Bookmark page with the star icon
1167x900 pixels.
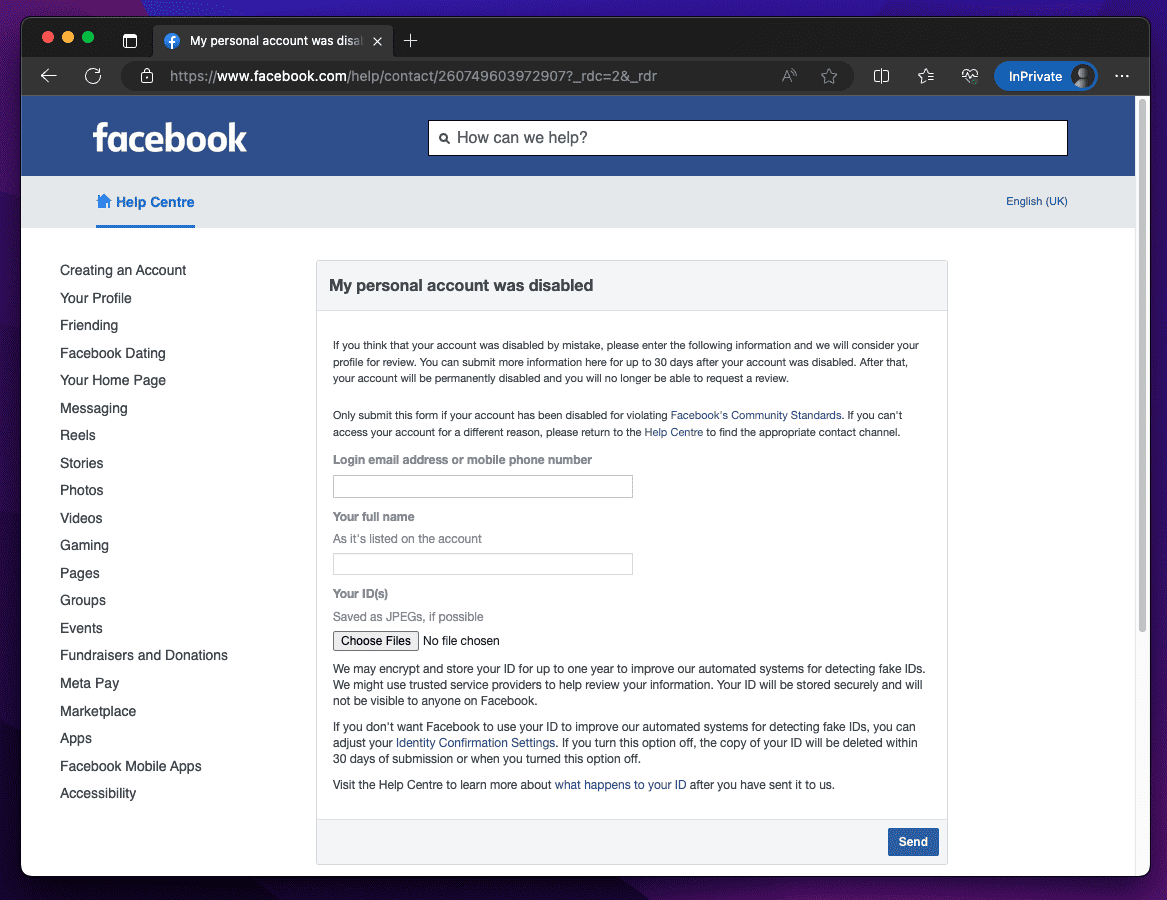point(829,76)
